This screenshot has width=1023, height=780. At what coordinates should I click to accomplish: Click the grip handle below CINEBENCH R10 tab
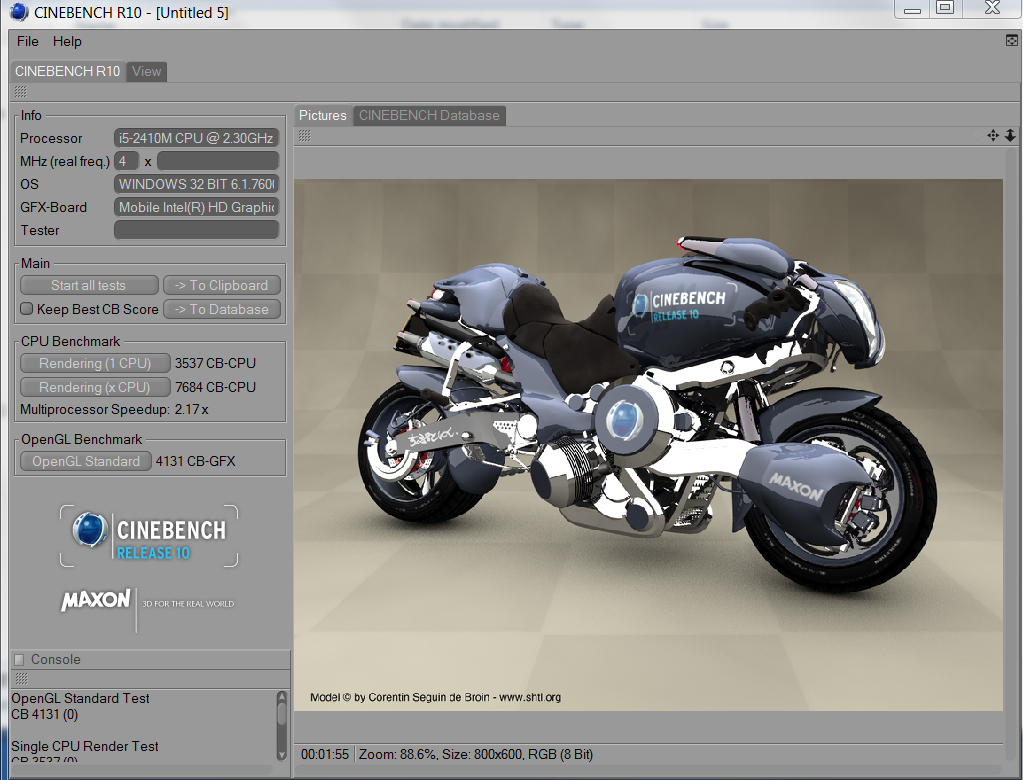click(20, 91)
